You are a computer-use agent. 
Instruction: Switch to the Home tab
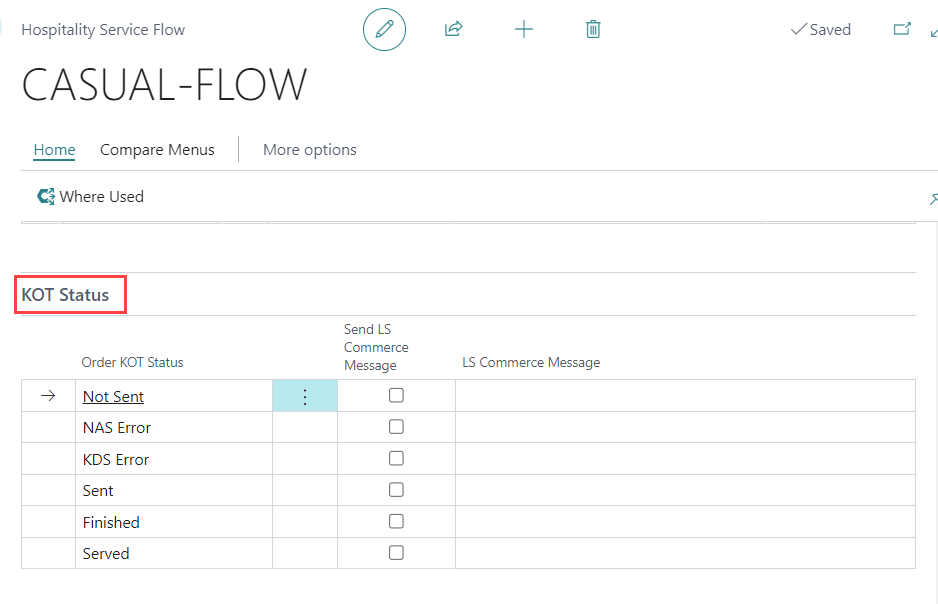click(x=54, y=149)
